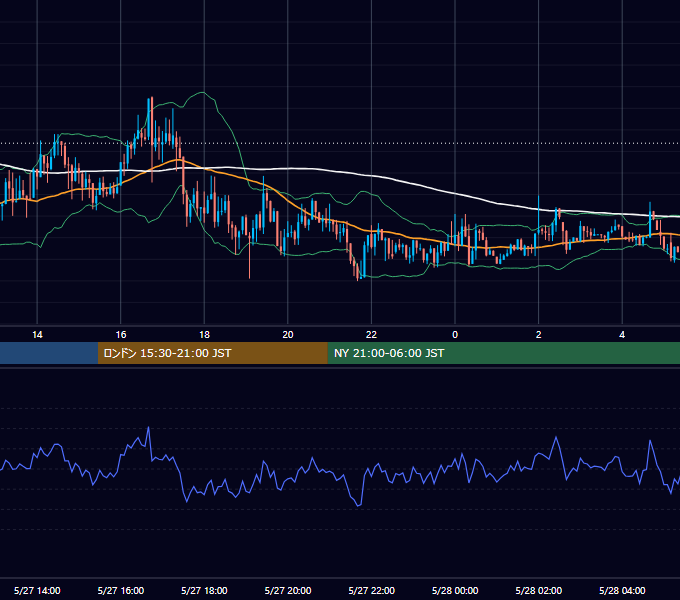Click the hour 18 axis label
This screenshot has height=600, width=680.
[x=204, y=335]
